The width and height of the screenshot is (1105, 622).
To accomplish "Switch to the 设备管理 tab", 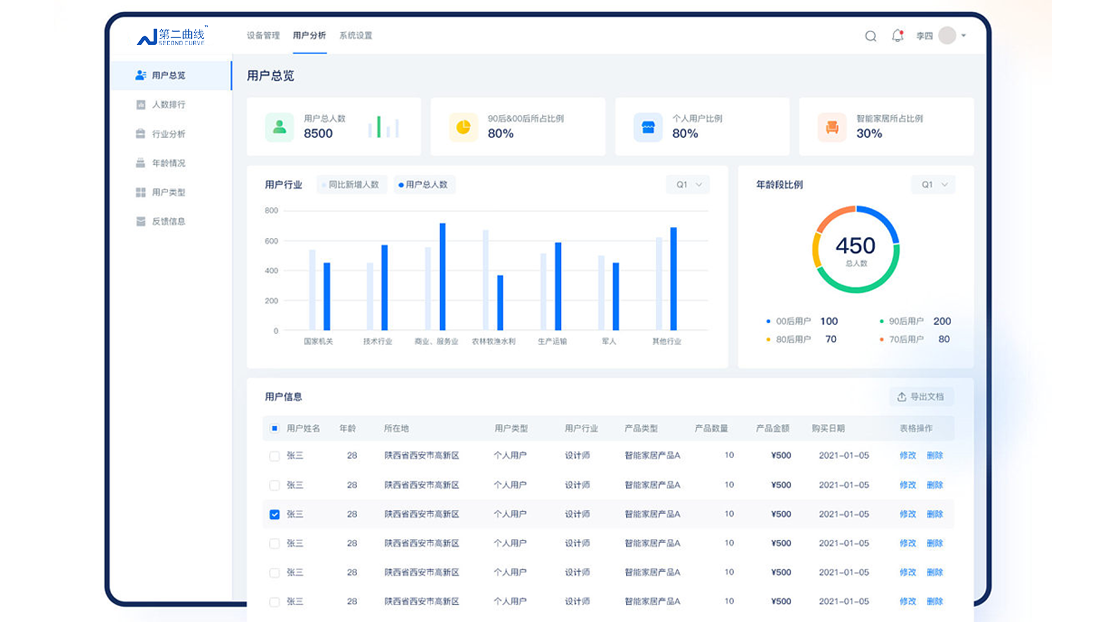I will [x=263, y=36].
